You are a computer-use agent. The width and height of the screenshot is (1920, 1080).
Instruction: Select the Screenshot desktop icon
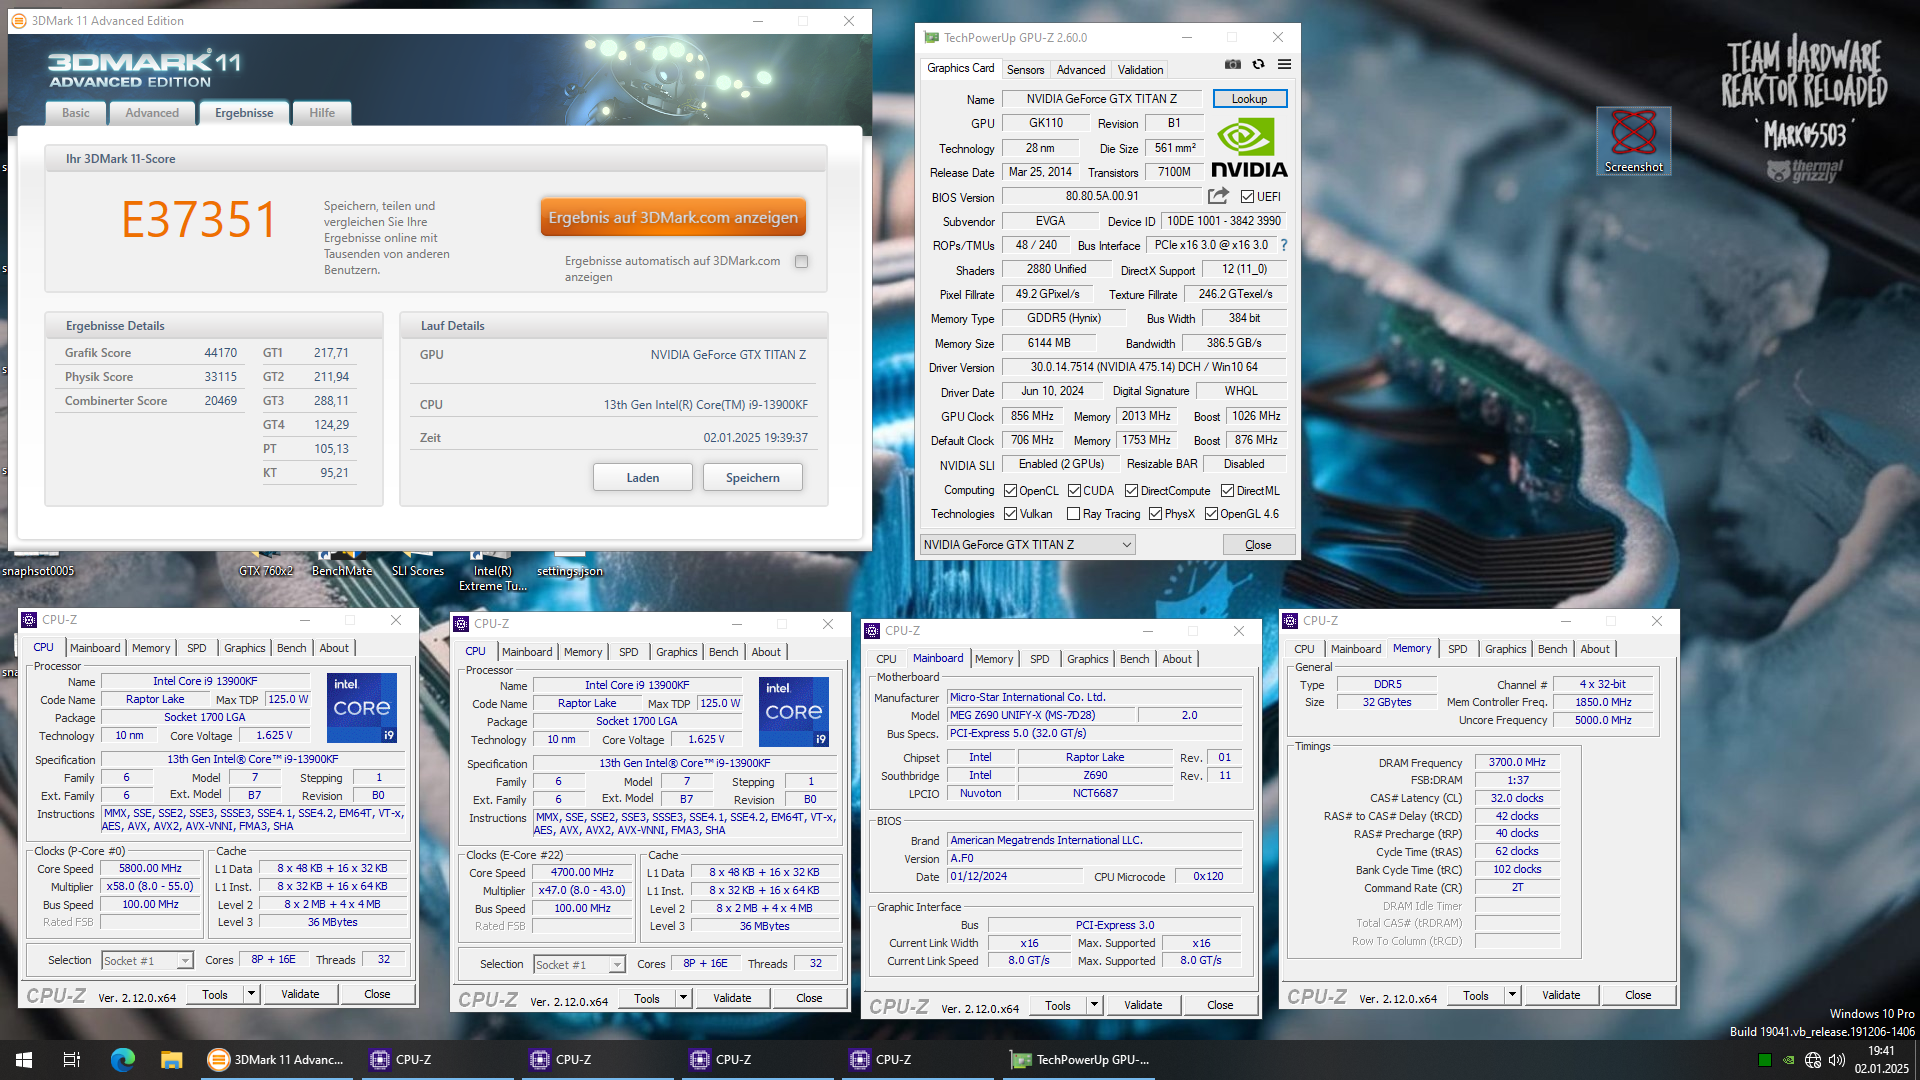point(1633,141)
